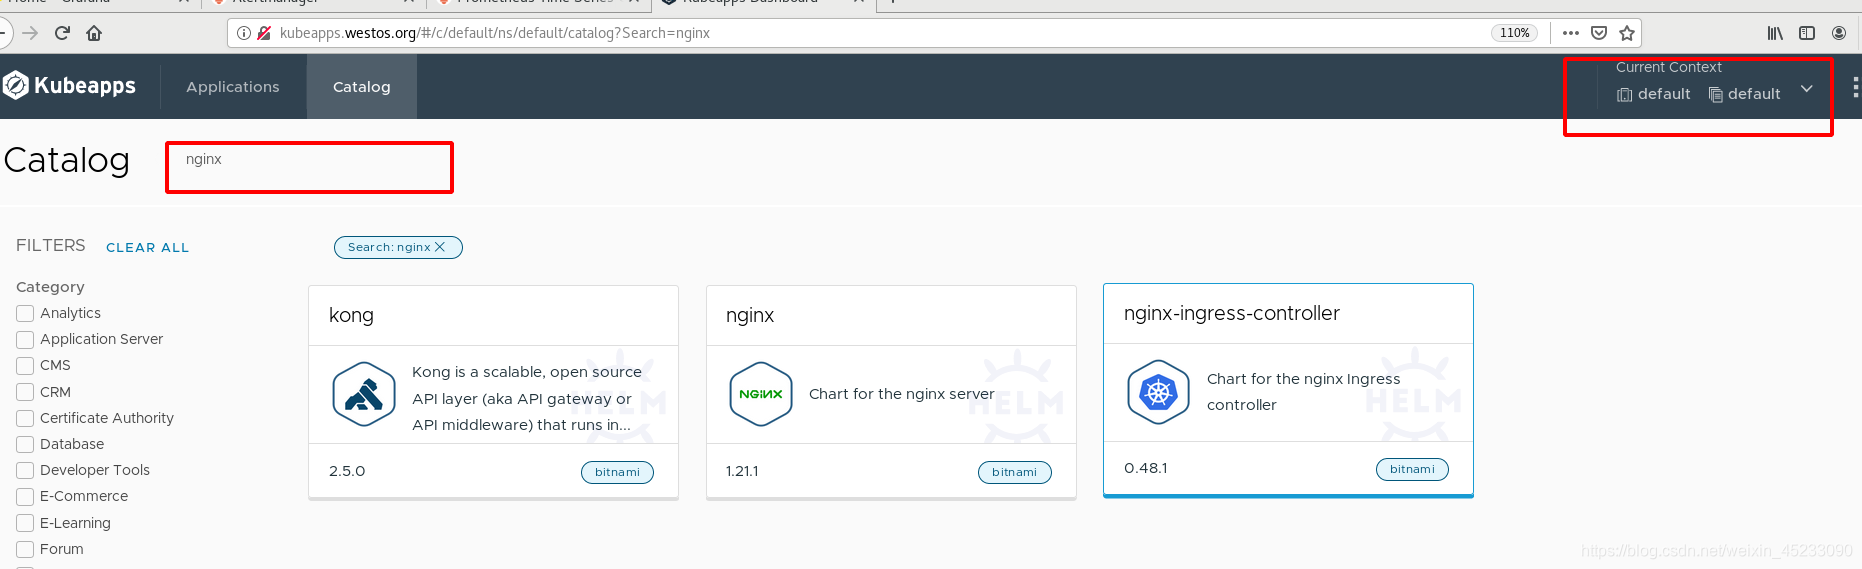Open the Pocket save icon
The width and height of the screenshot is (1862, 569).
[1599, 33]
